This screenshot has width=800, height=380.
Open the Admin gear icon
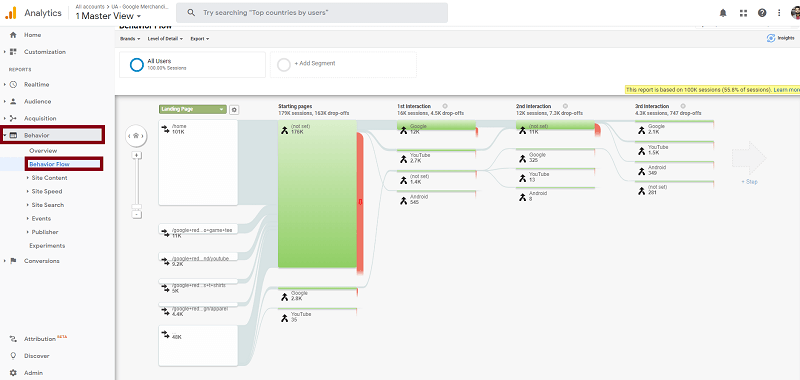coord(13,373)
